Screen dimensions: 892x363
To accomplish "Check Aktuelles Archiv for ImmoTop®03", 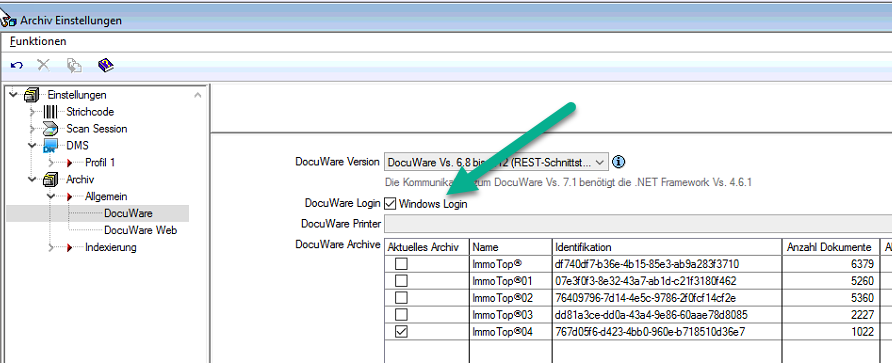I will click(402, 315).
